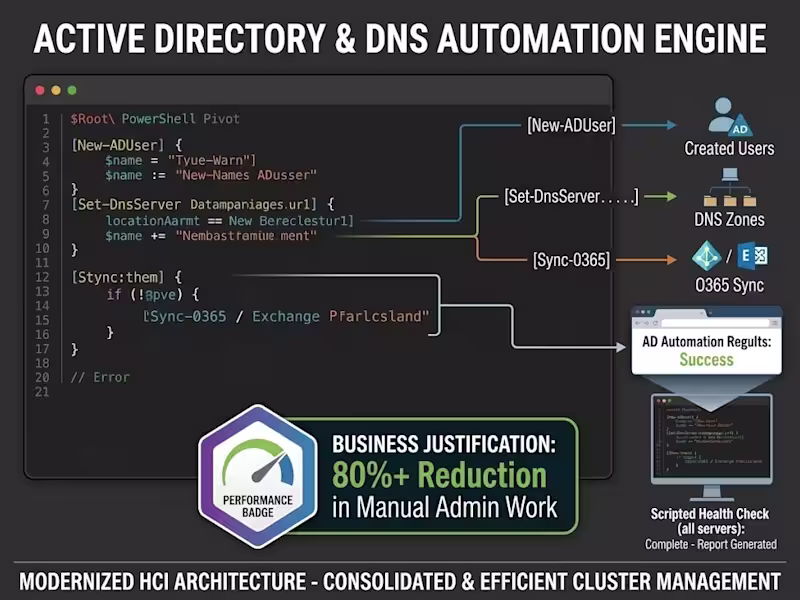Click 'Complete - Report Generated' status text
Screen dimensions: 800x600
click(711, 544)
